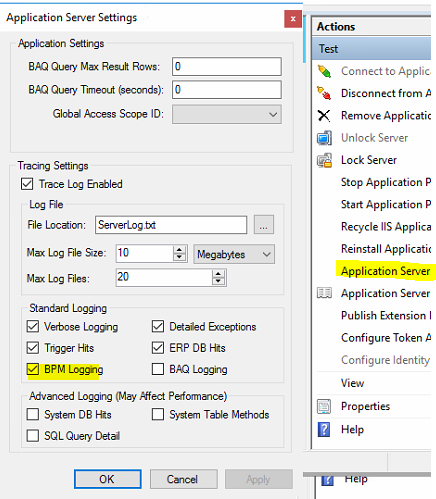Increase Max Log Files with up arrow

click(218, 274)
